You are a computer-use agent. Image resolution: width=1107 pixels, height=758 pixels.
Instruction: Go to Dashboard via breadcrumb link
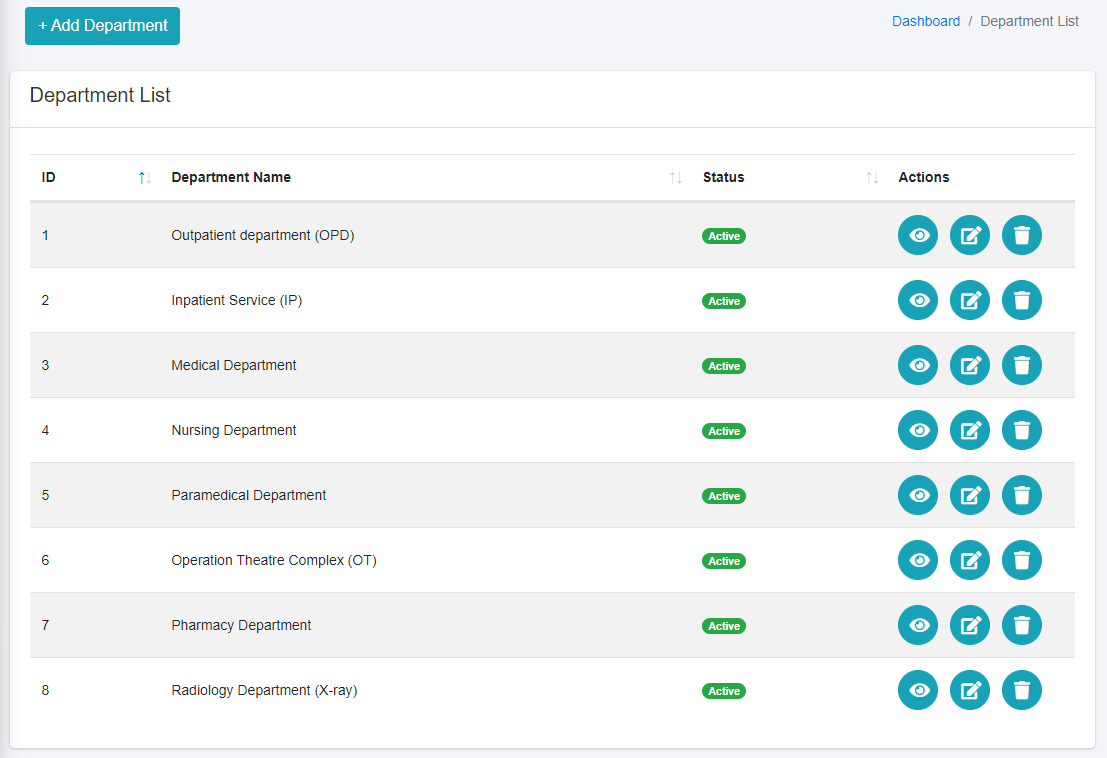(925, 21)
